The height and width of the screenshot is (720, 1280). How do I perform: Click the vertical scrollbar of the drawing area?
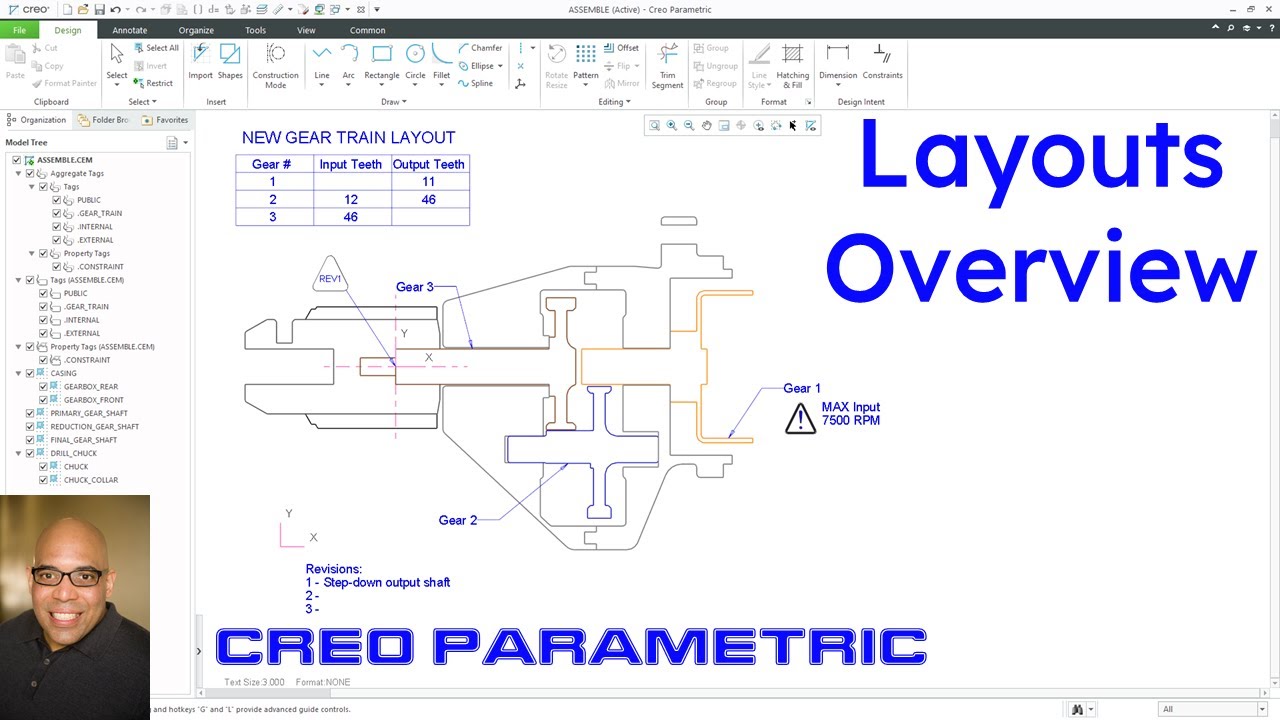(1275, 400)
